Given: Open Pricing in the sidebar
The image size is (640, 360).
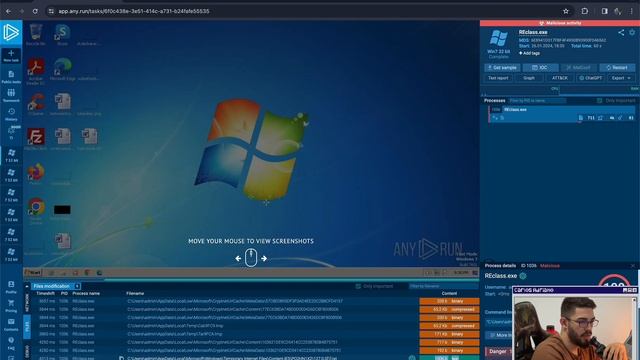Looking at the screenshot, I should tap(11, 306).
